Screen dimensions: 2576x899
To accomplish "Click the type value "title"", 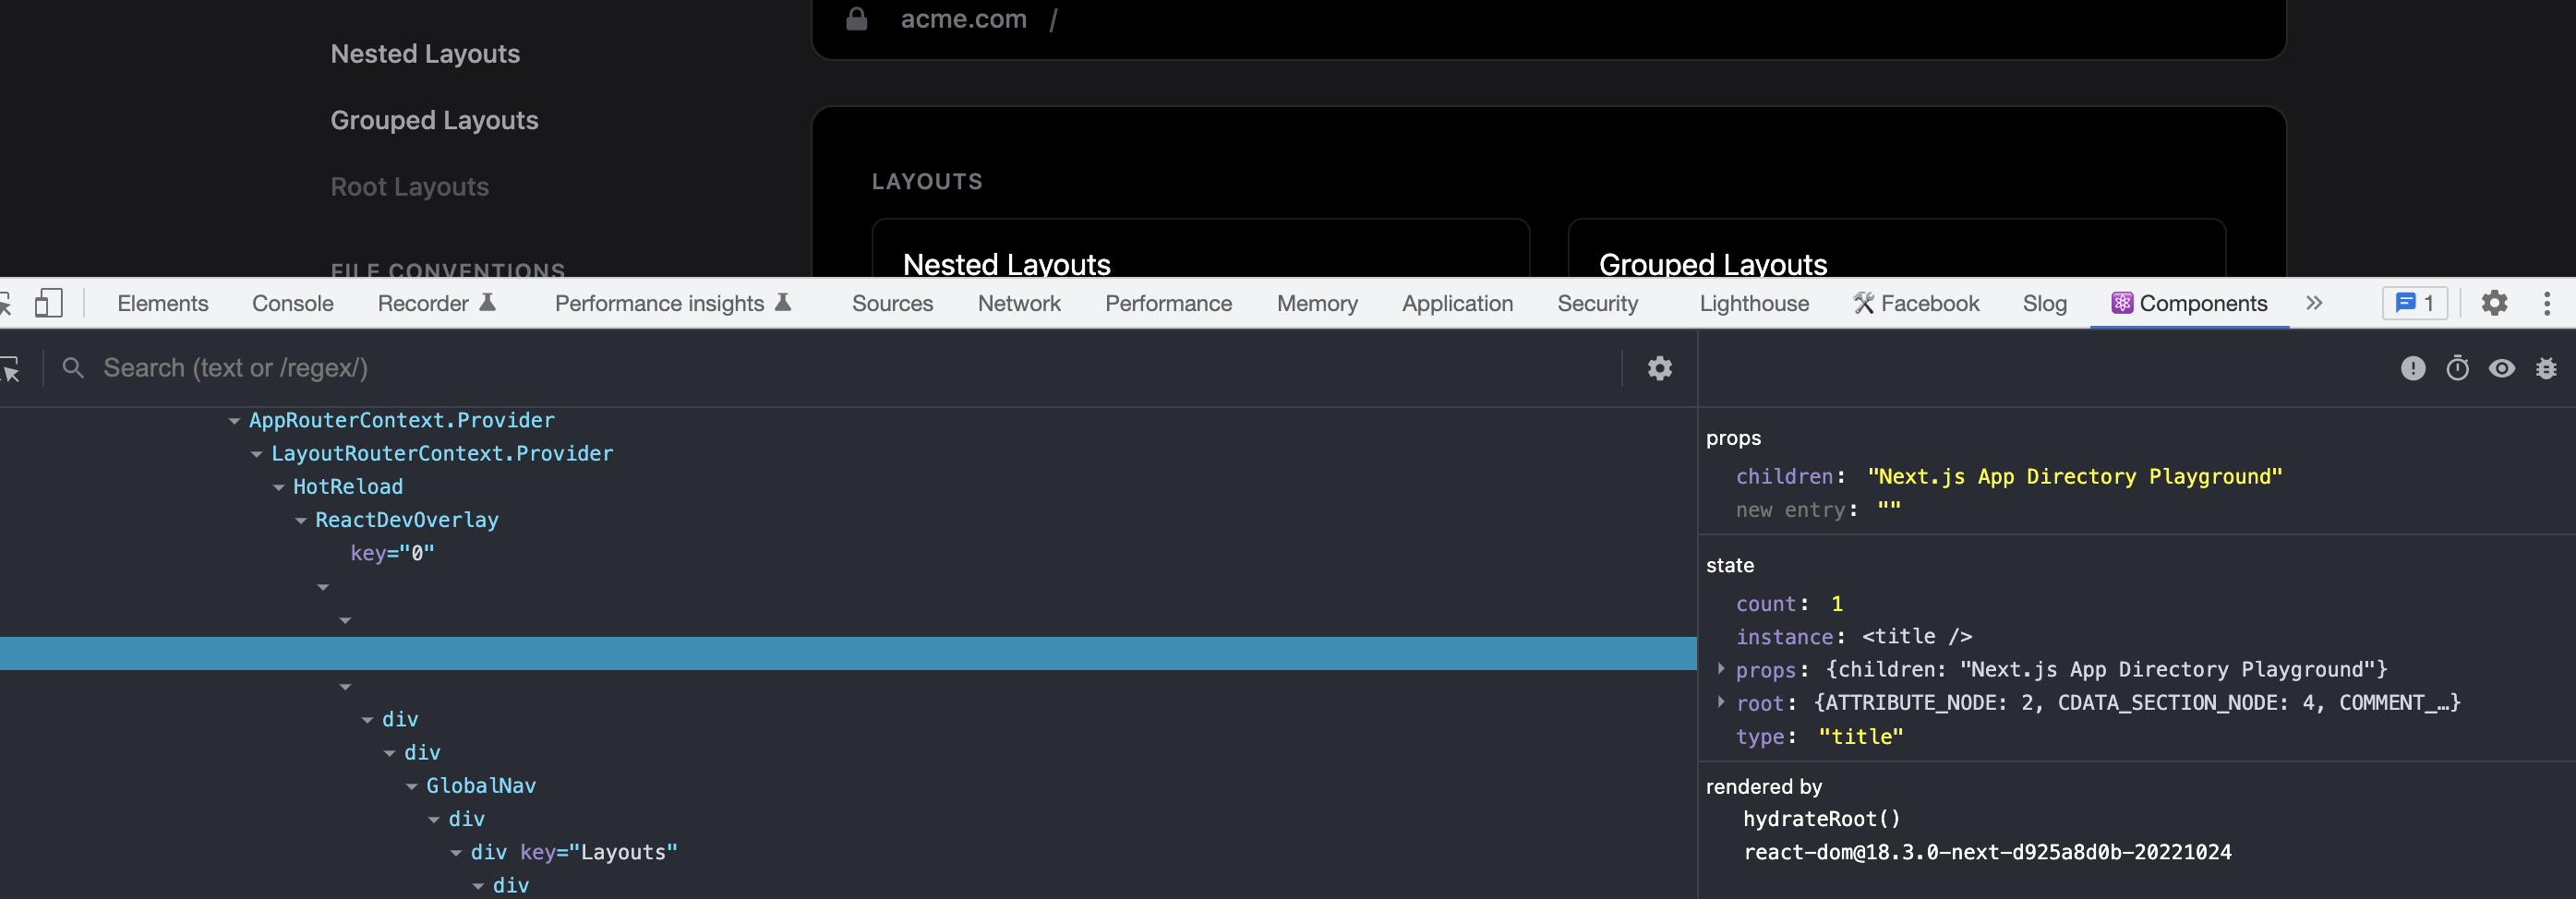I will point(1861,736).
